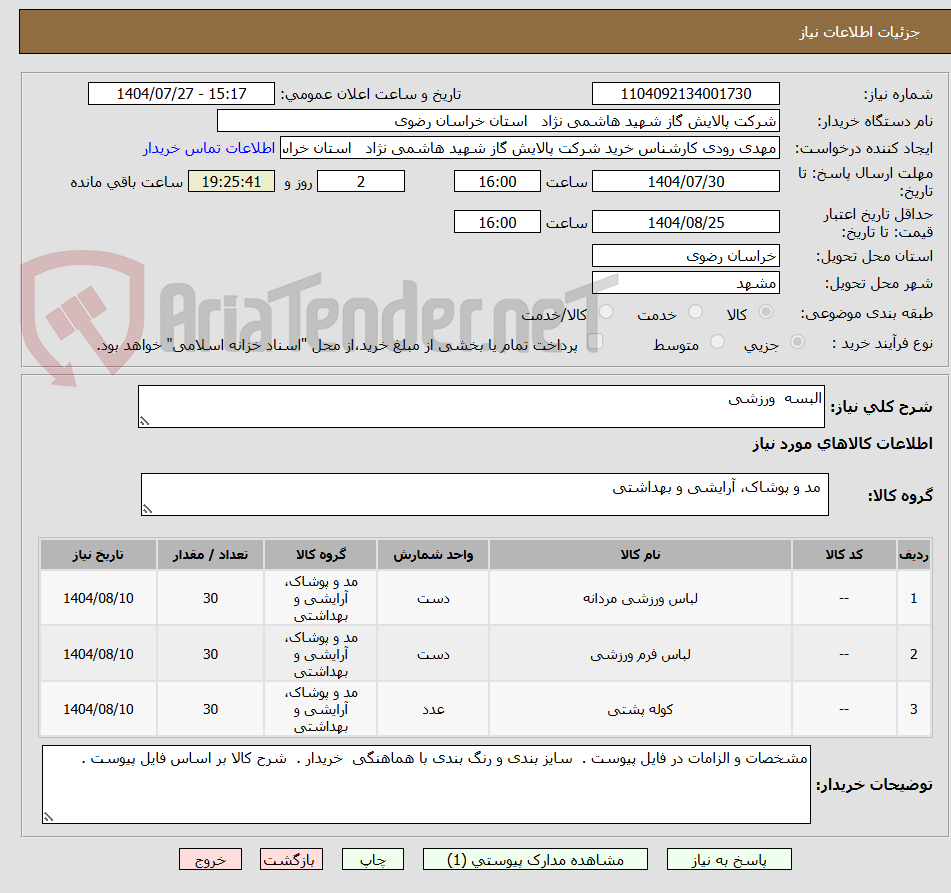Click the ردیف column header
Viewport: 951px width, 893px height.
(x=913, y=554)
